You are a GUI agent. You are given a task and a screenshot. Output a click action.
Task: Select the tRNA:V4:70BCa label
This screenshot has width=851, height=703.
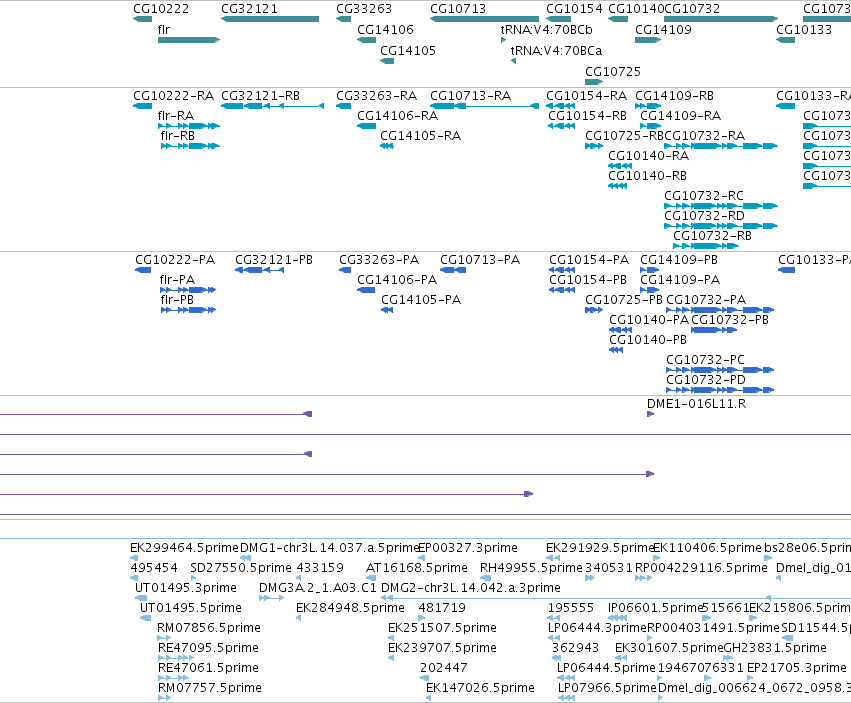pyautogui.click(x=556, y=50)
